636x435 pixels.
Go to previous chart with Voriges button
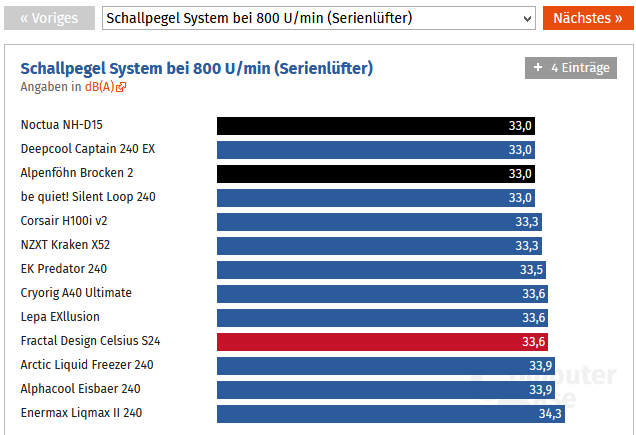point(49,18)
